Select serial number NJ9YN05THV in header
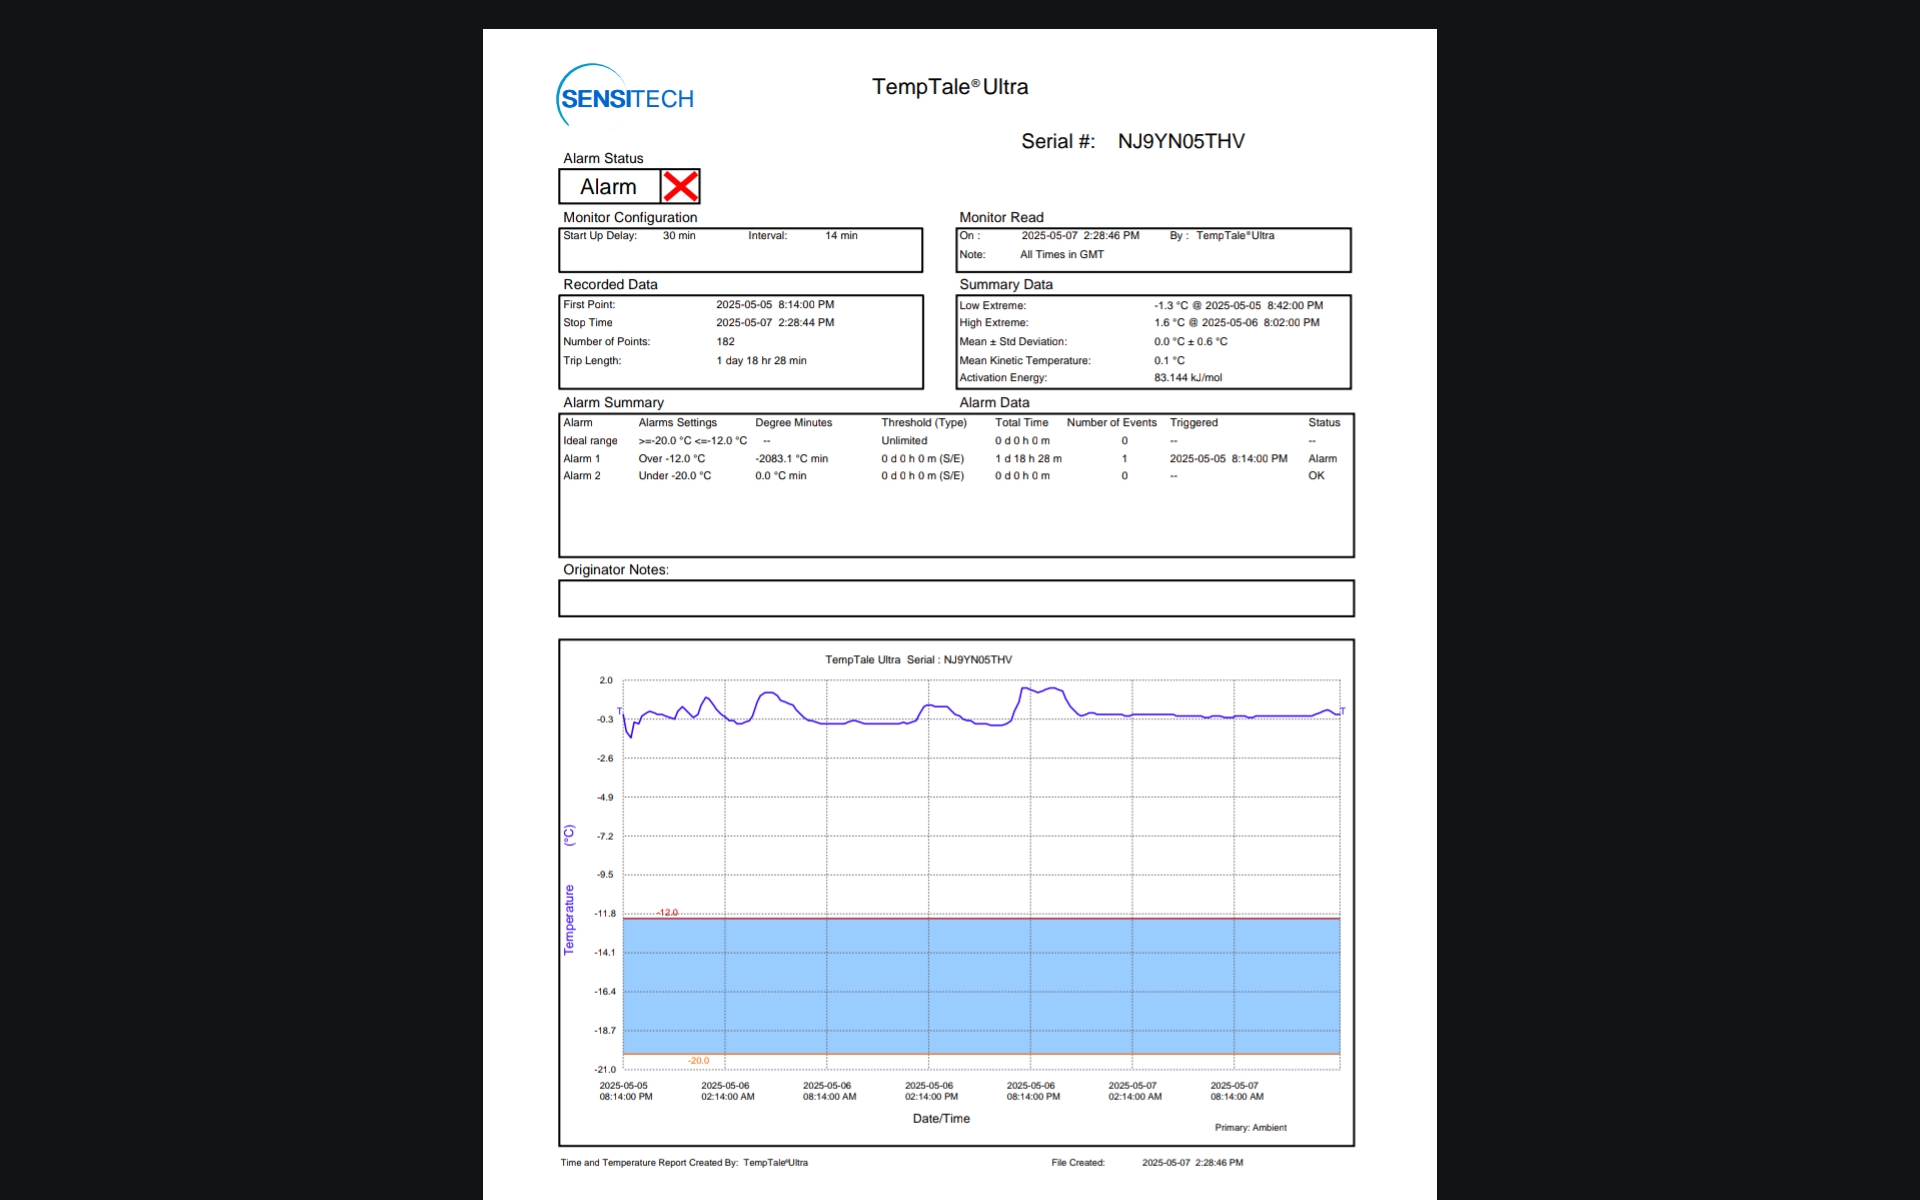This screenshot has width=1920, height=1200. 1181,141
